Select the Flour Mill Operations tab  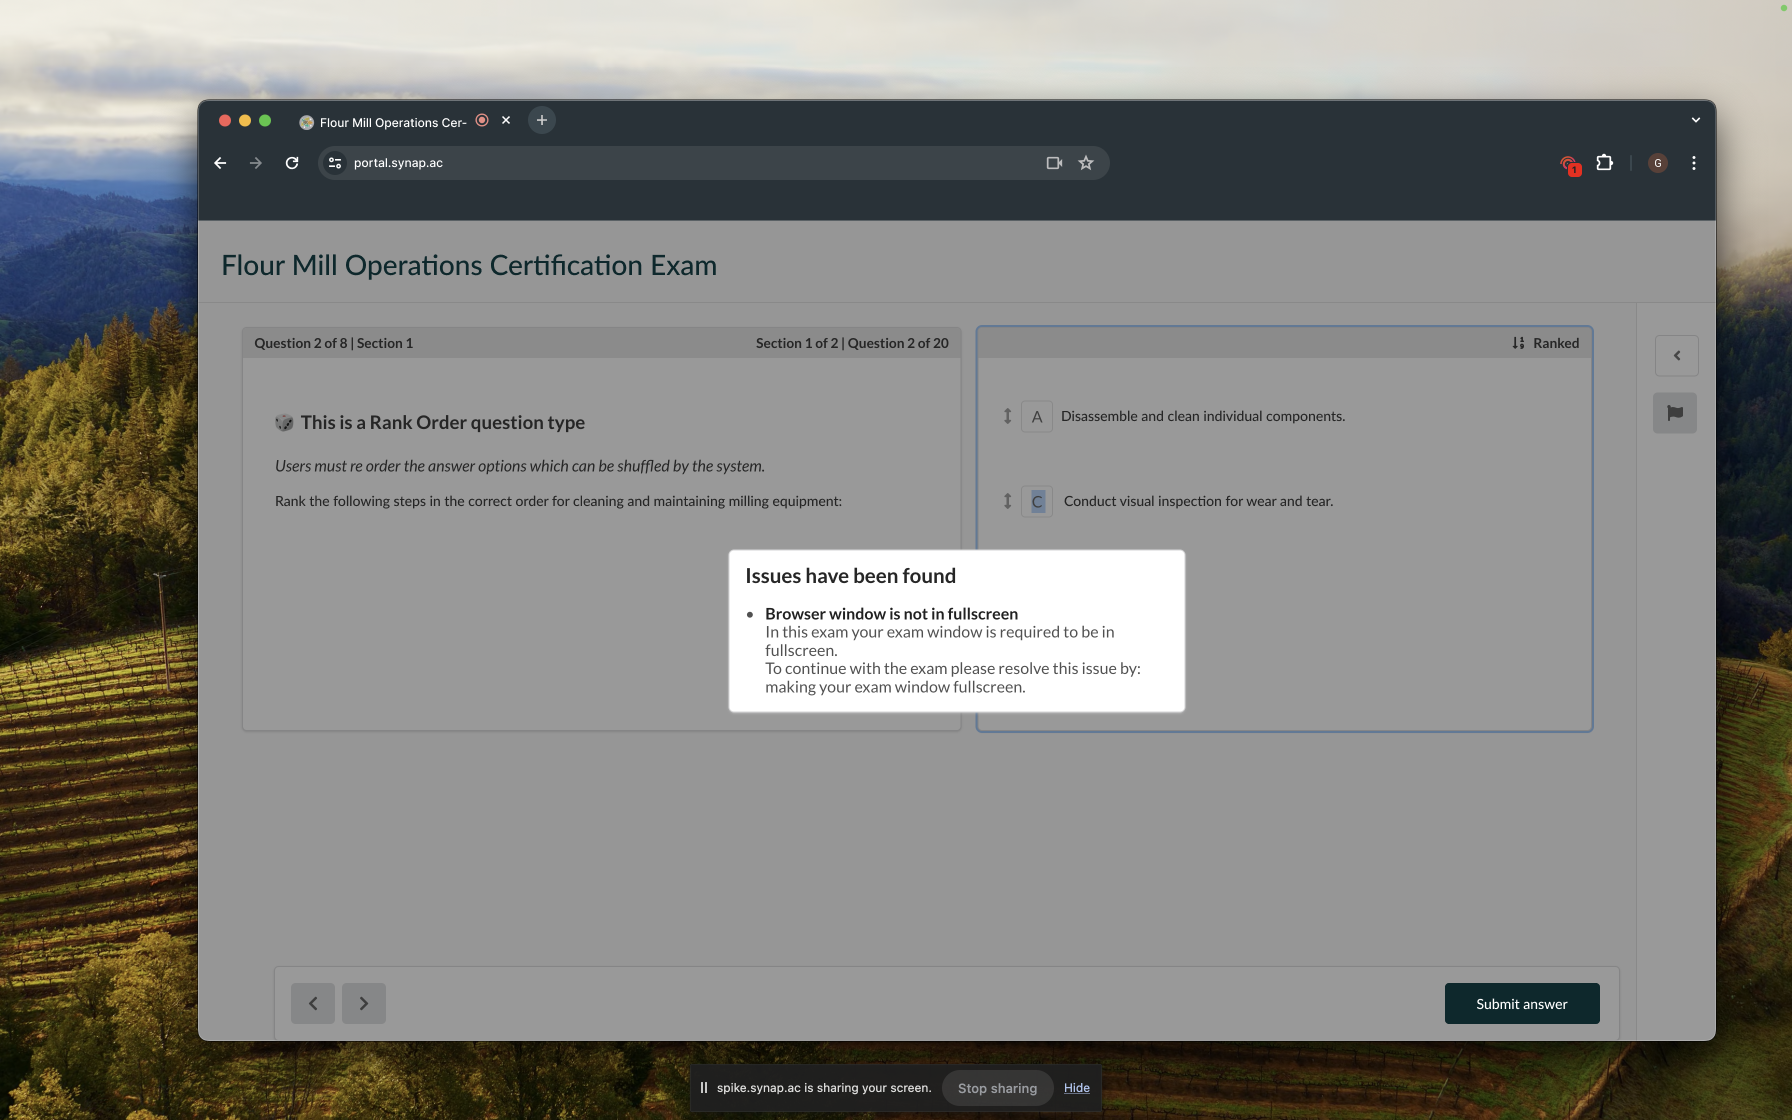pyautogui.click(x=392, y=122)
